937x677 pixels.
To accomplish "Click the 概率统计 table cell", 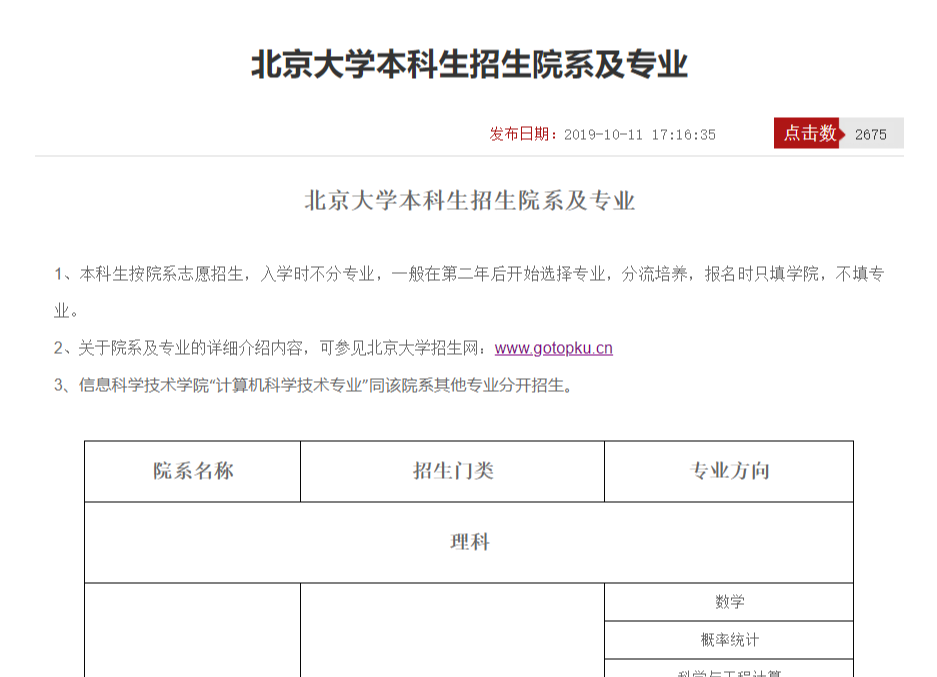I will pyautogui.click(x=729, y=640).
